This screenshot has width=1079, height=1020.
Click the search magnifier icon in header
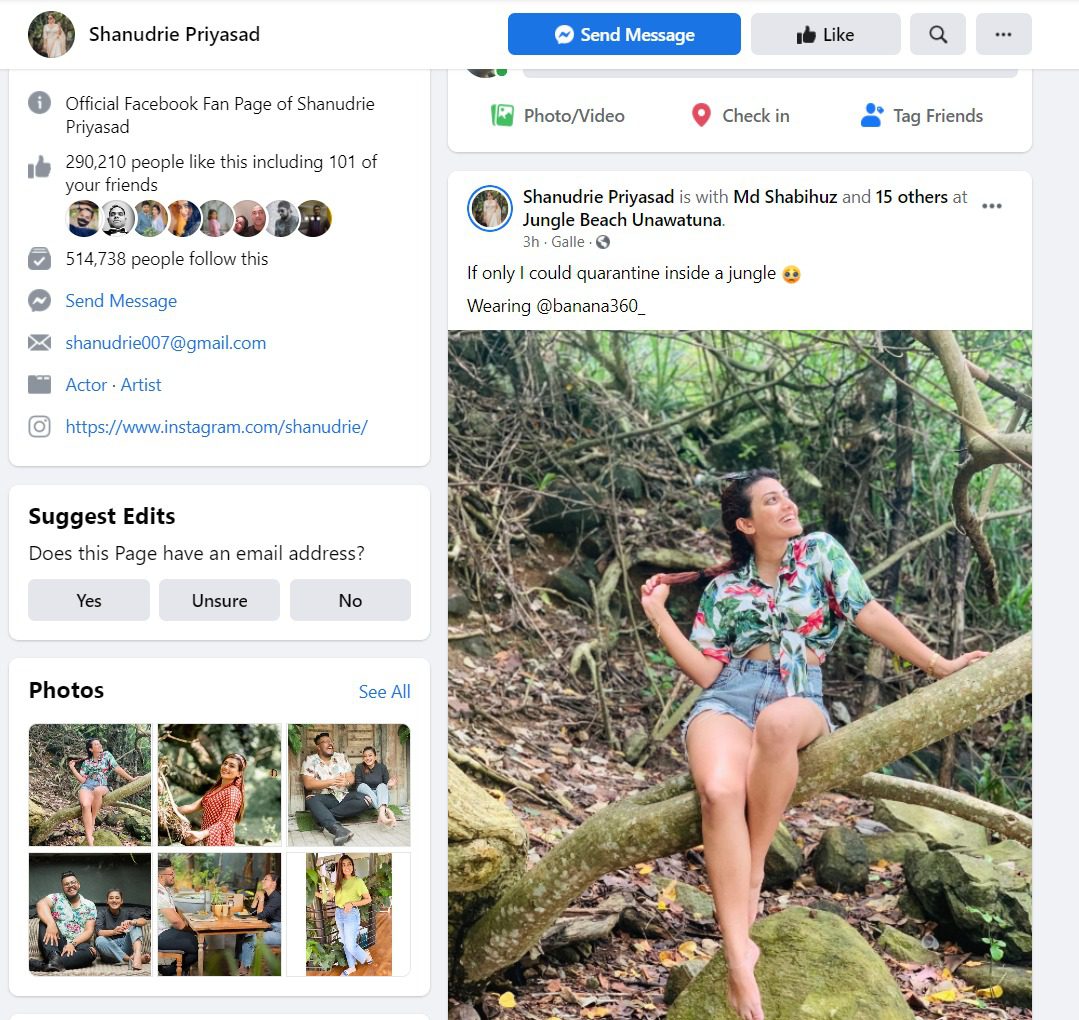coord(938,34)
